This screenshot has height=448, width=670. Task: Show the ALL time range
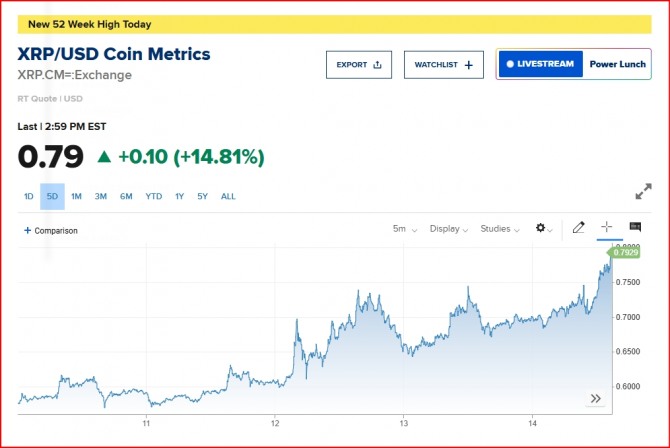[228, 196]
